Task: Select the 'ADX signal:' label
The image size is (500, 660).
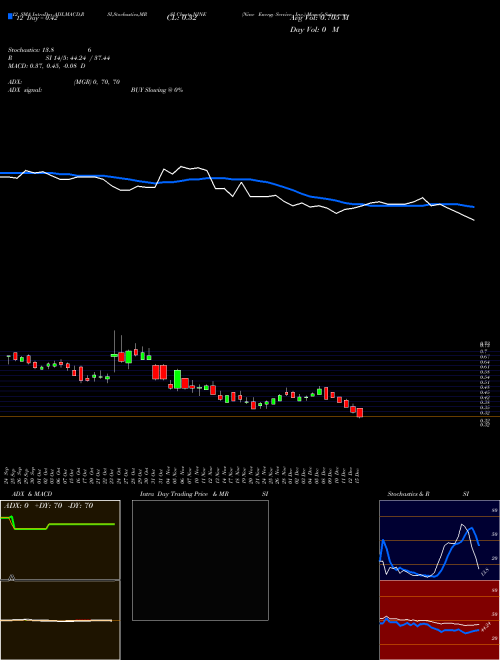Action: point(25,90)
